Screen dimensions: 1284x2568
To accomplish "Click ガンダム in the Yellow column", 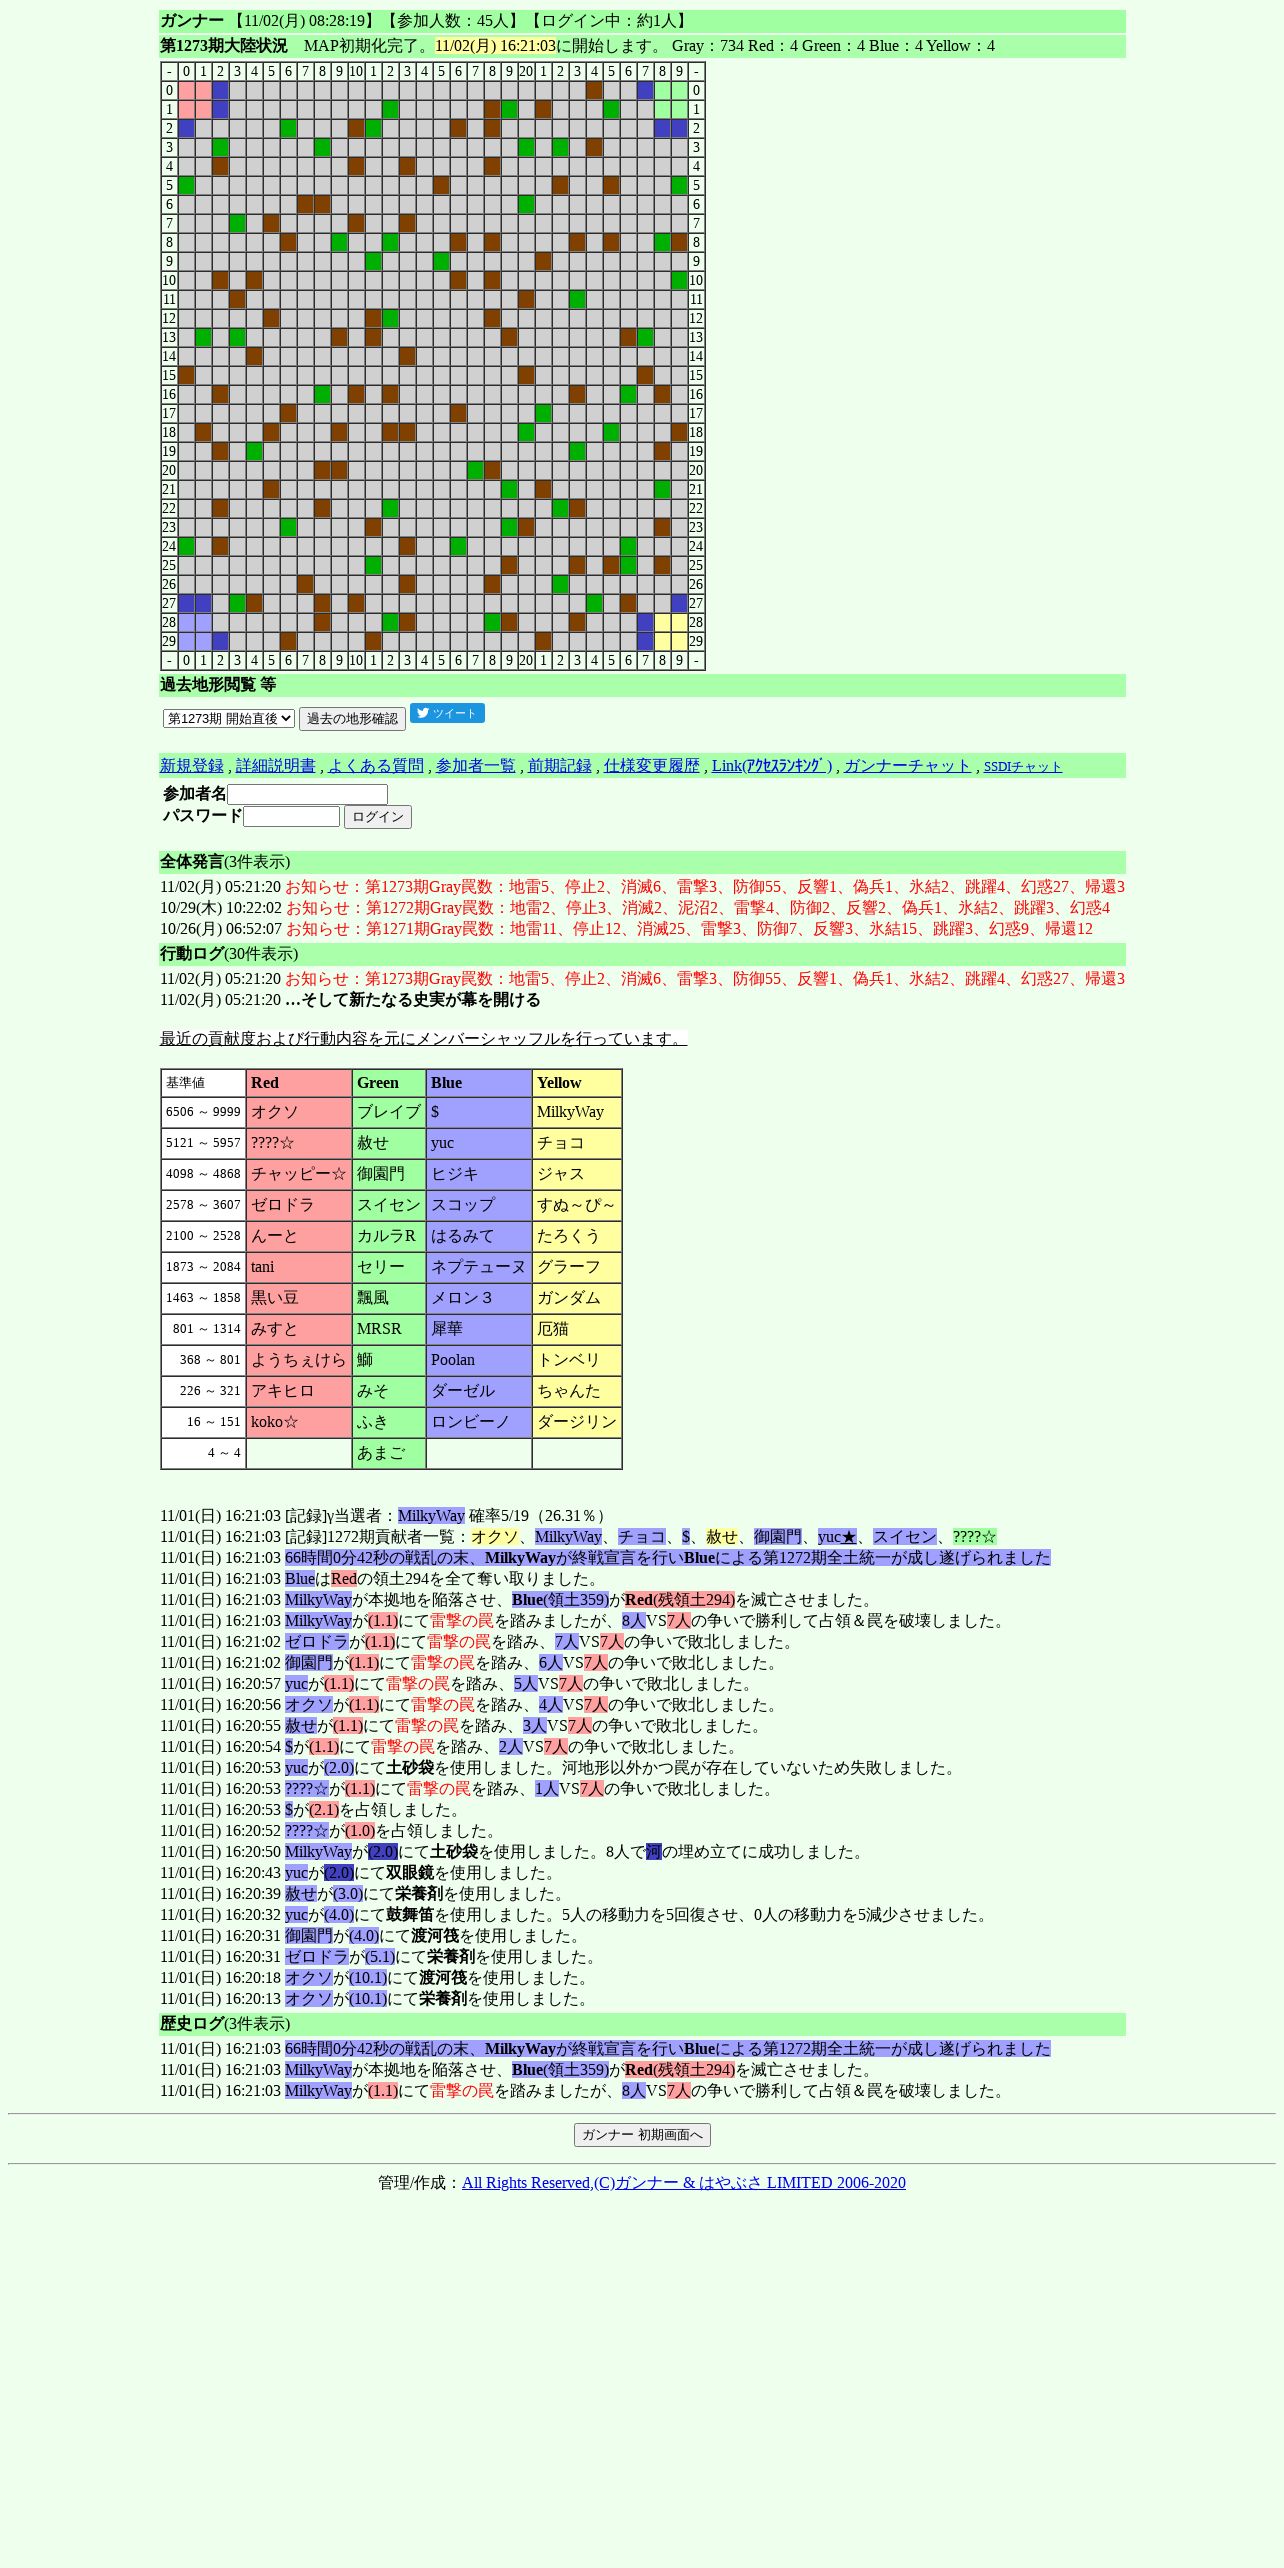I will point(577,1299).
